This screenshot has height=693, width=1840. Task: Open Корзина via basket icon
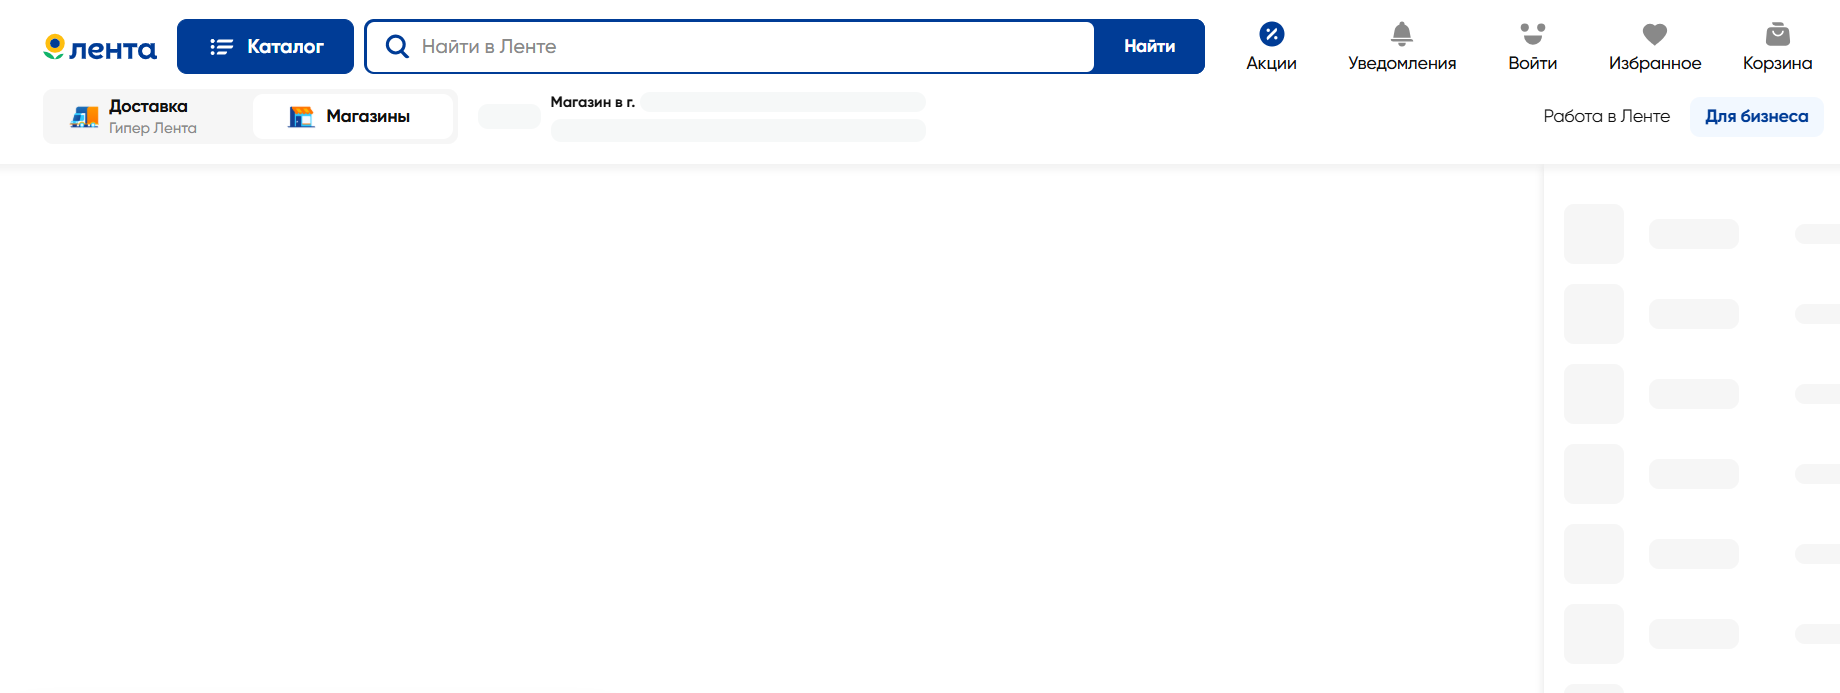[x=1777, y=34]
